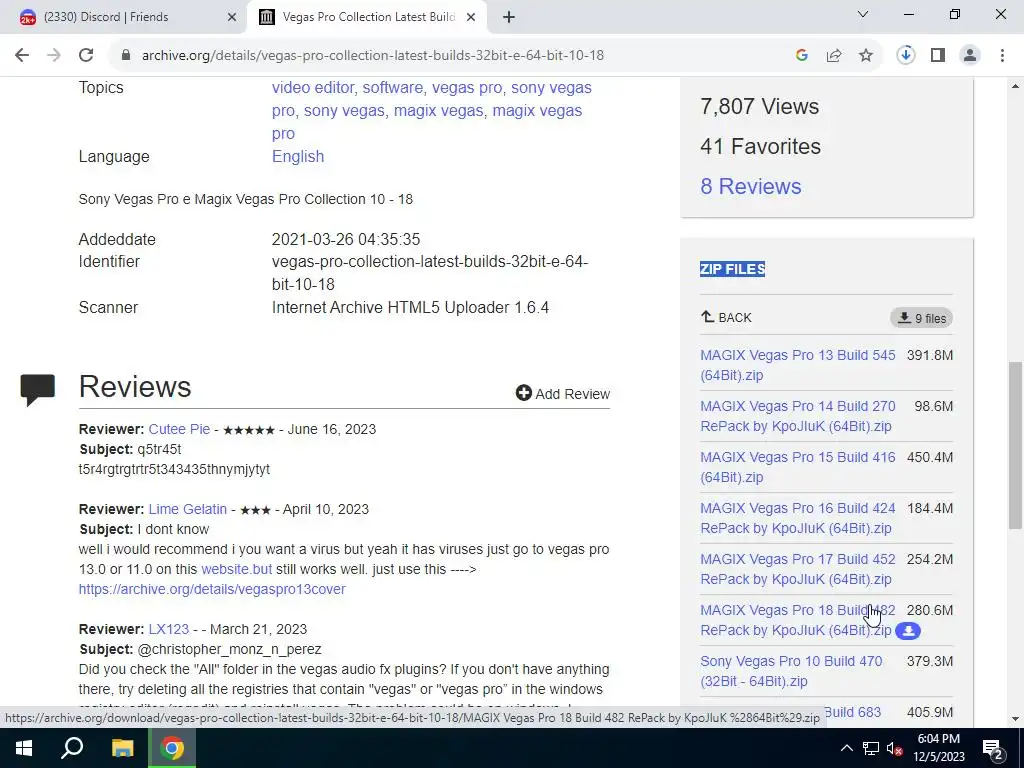Click the Chrome taskbar icon

point(172,748)
